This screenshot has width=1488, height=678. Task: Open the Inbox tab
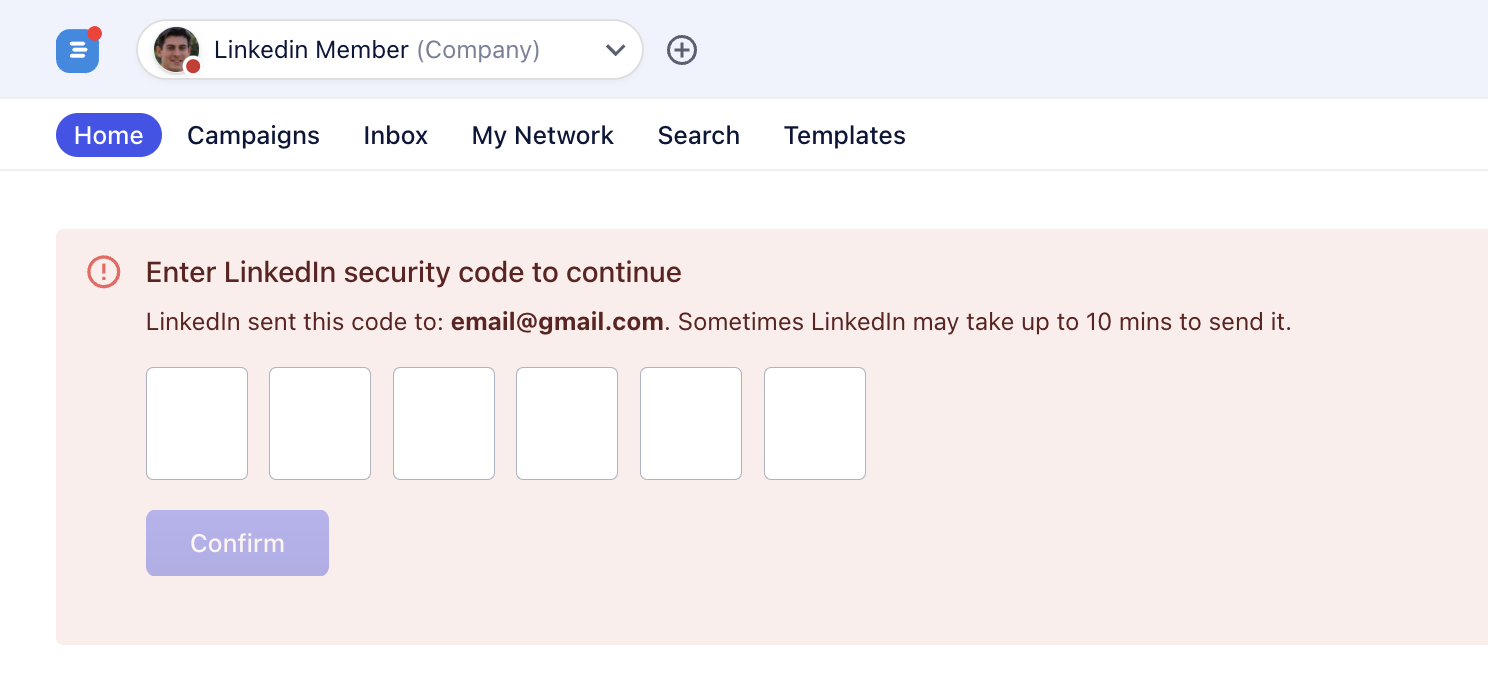coord(396,135)
